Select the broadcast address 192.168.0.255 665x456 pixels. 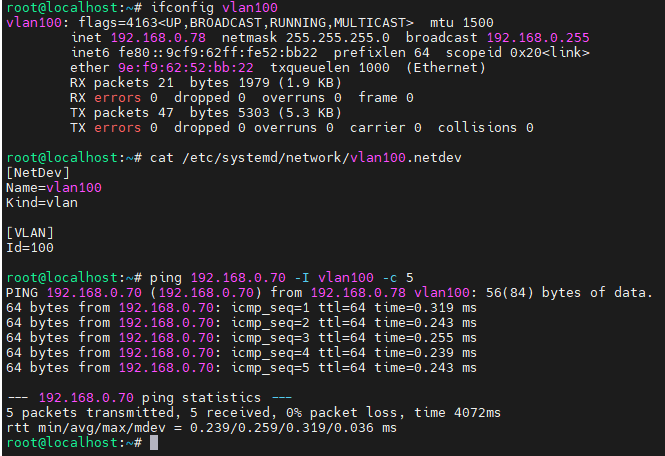[x=538, y=38]
